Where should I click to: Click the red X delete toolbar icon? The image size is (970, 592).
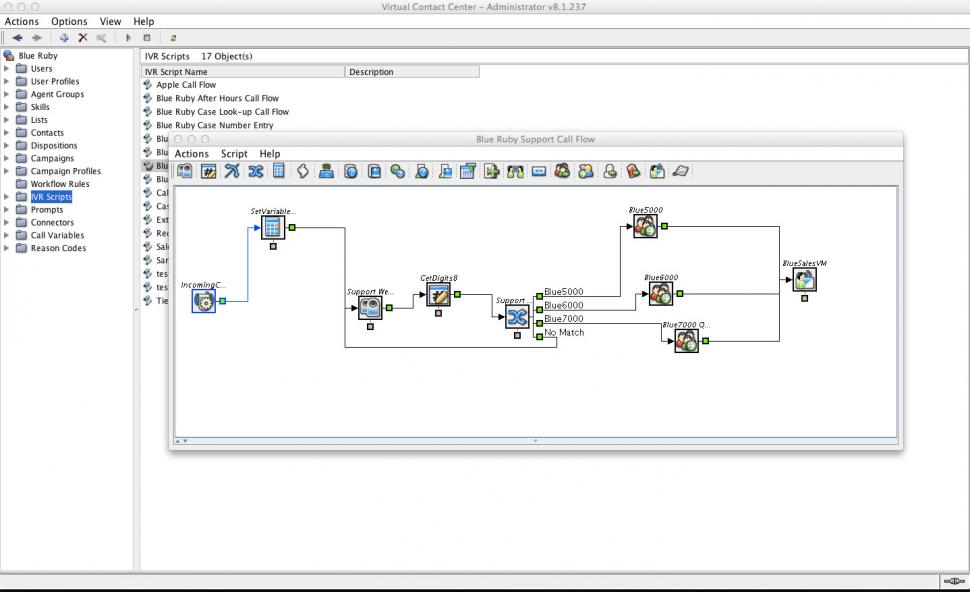pos(83,38)
